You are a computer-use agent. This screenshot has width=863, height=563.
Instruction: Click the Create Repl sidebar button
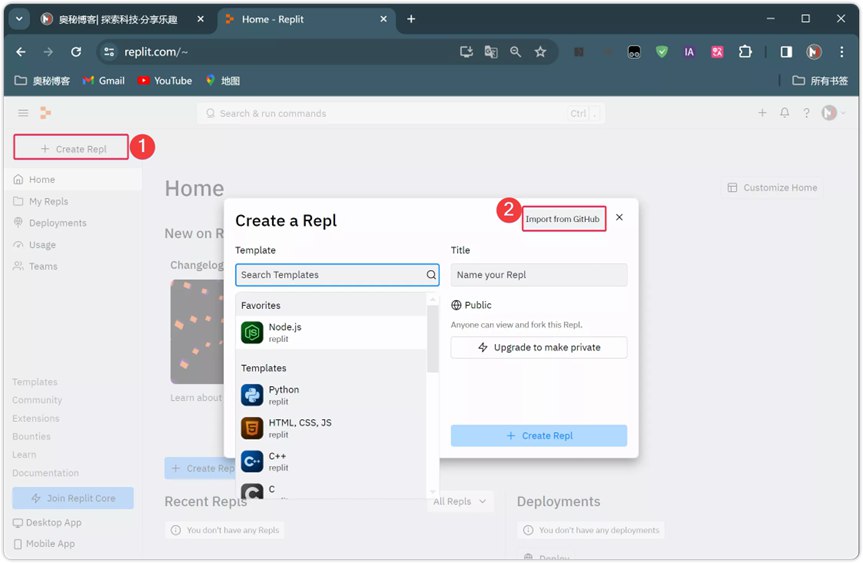72,149
